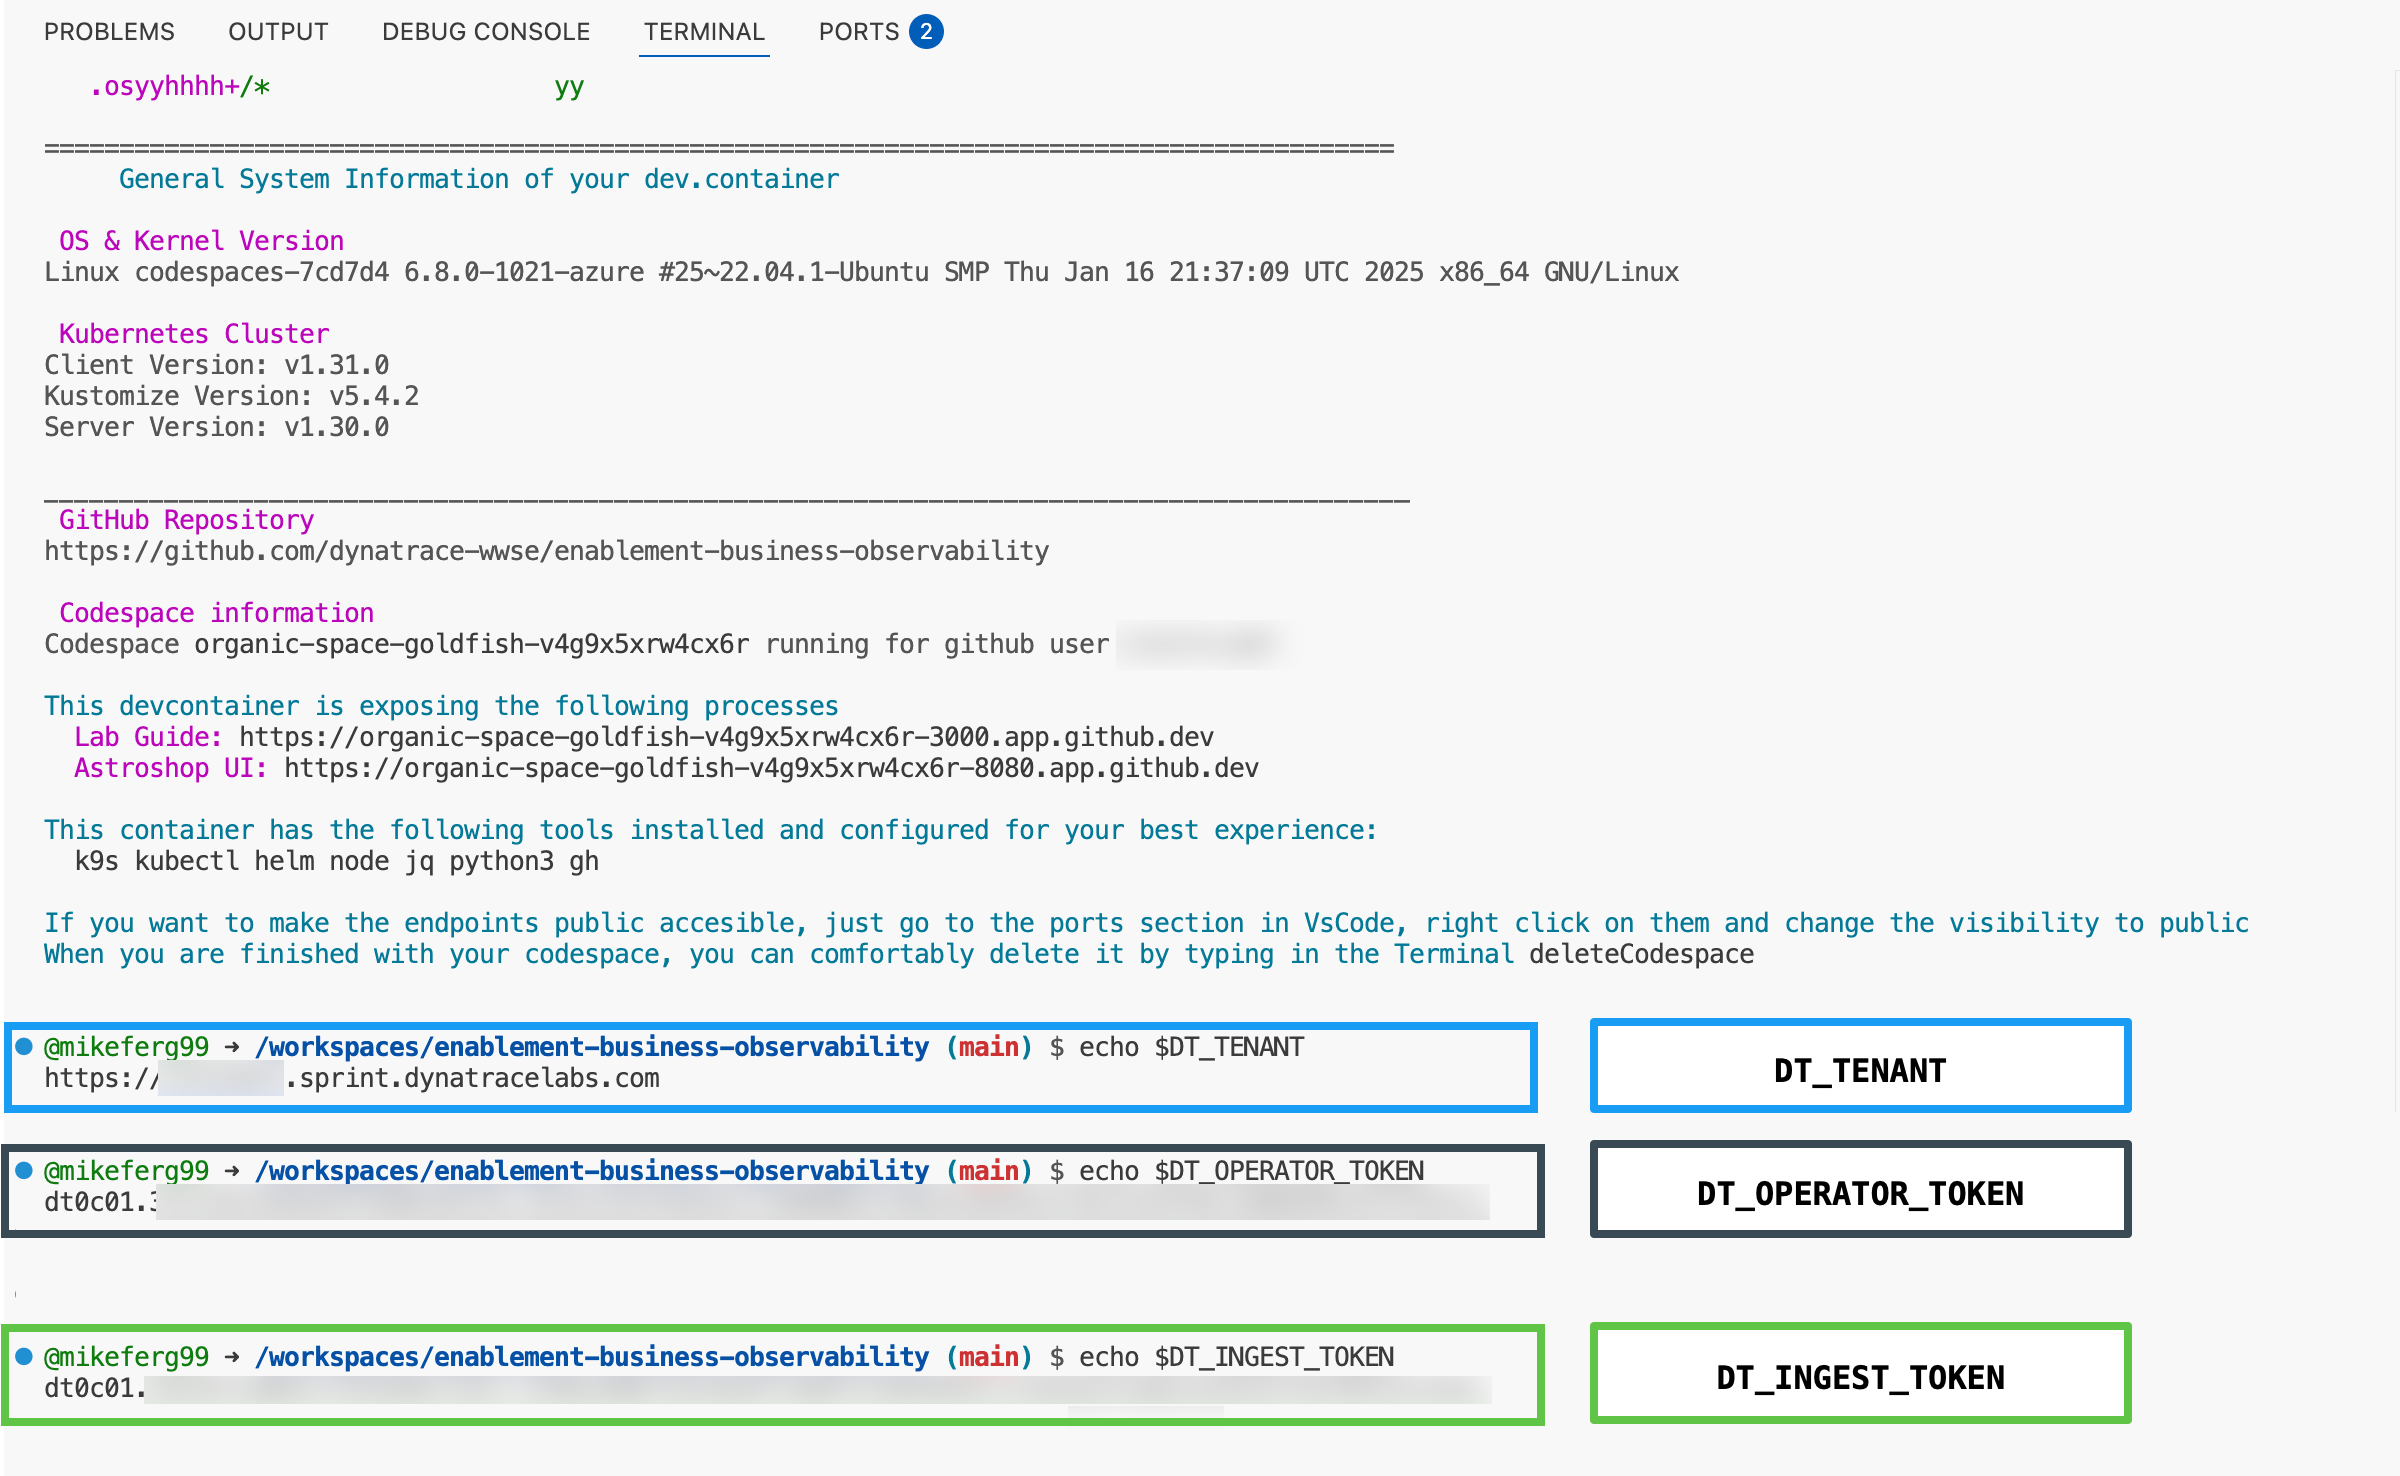Click the workspace path in the DT_TENANT prompt
This screenshot has height=1476, width=2400.
pyautogui.click(x=591, y=1047)
